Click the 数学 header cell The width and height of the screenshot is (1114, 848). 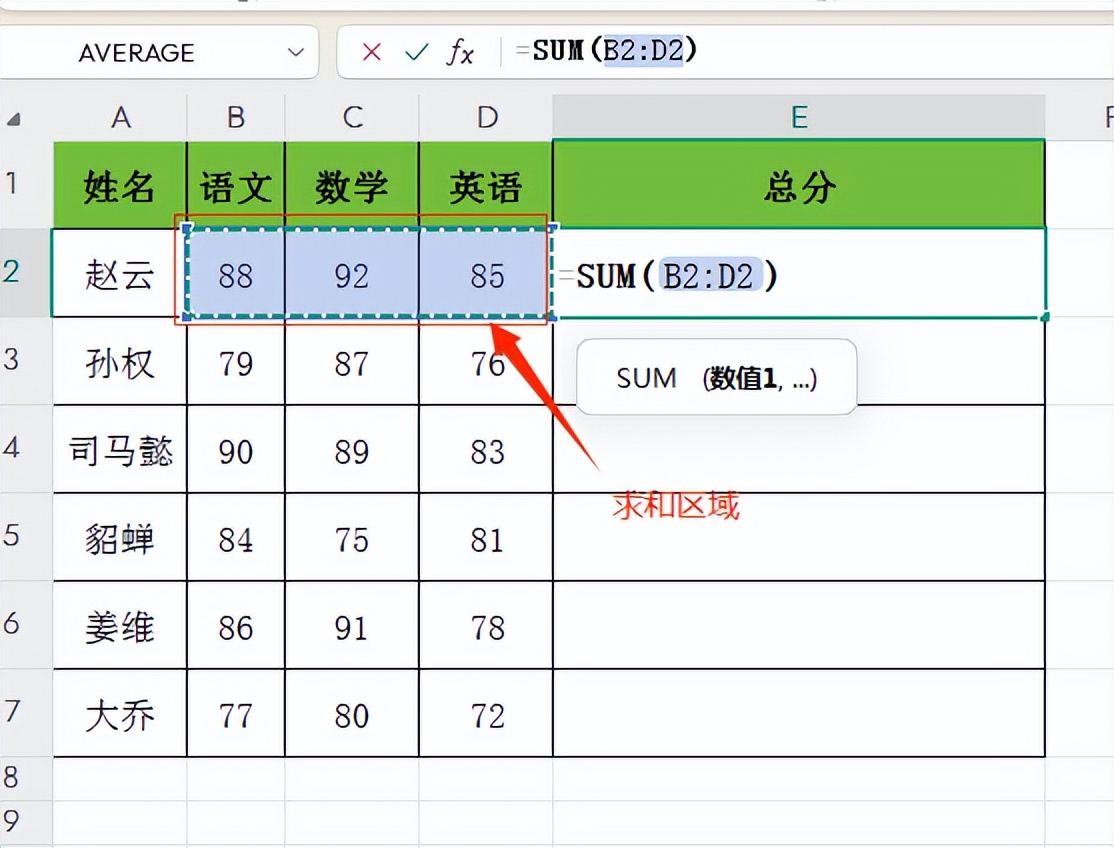[352, 185]
